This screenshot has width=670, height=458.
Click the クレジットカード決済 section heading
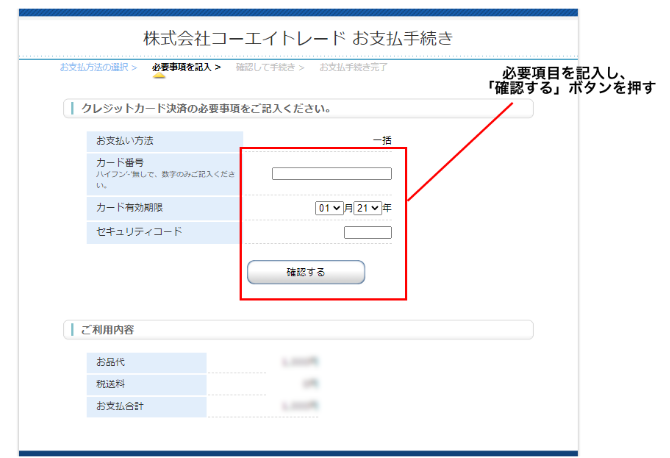[x=206, y=109]
